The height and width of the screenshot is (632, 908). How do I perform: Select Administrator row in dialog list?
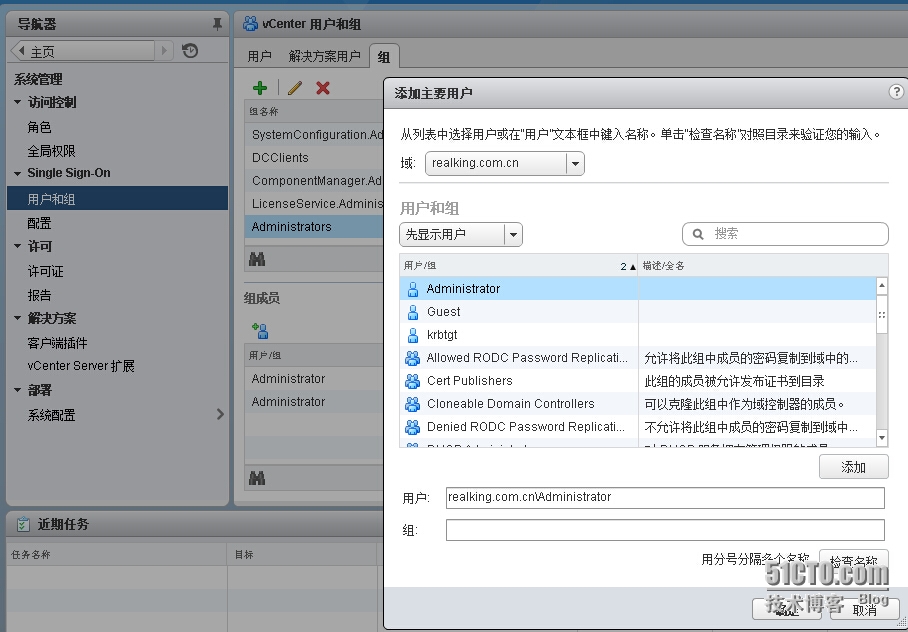pyautogui.click(x=638, y=288)
